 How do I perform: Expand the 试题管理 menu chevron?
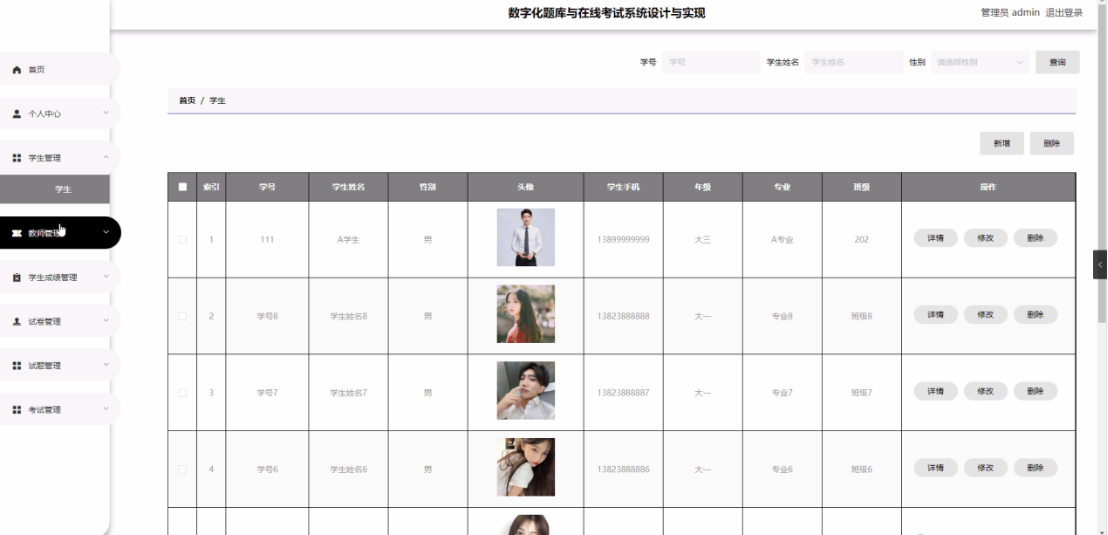click(x=106, y=365)
